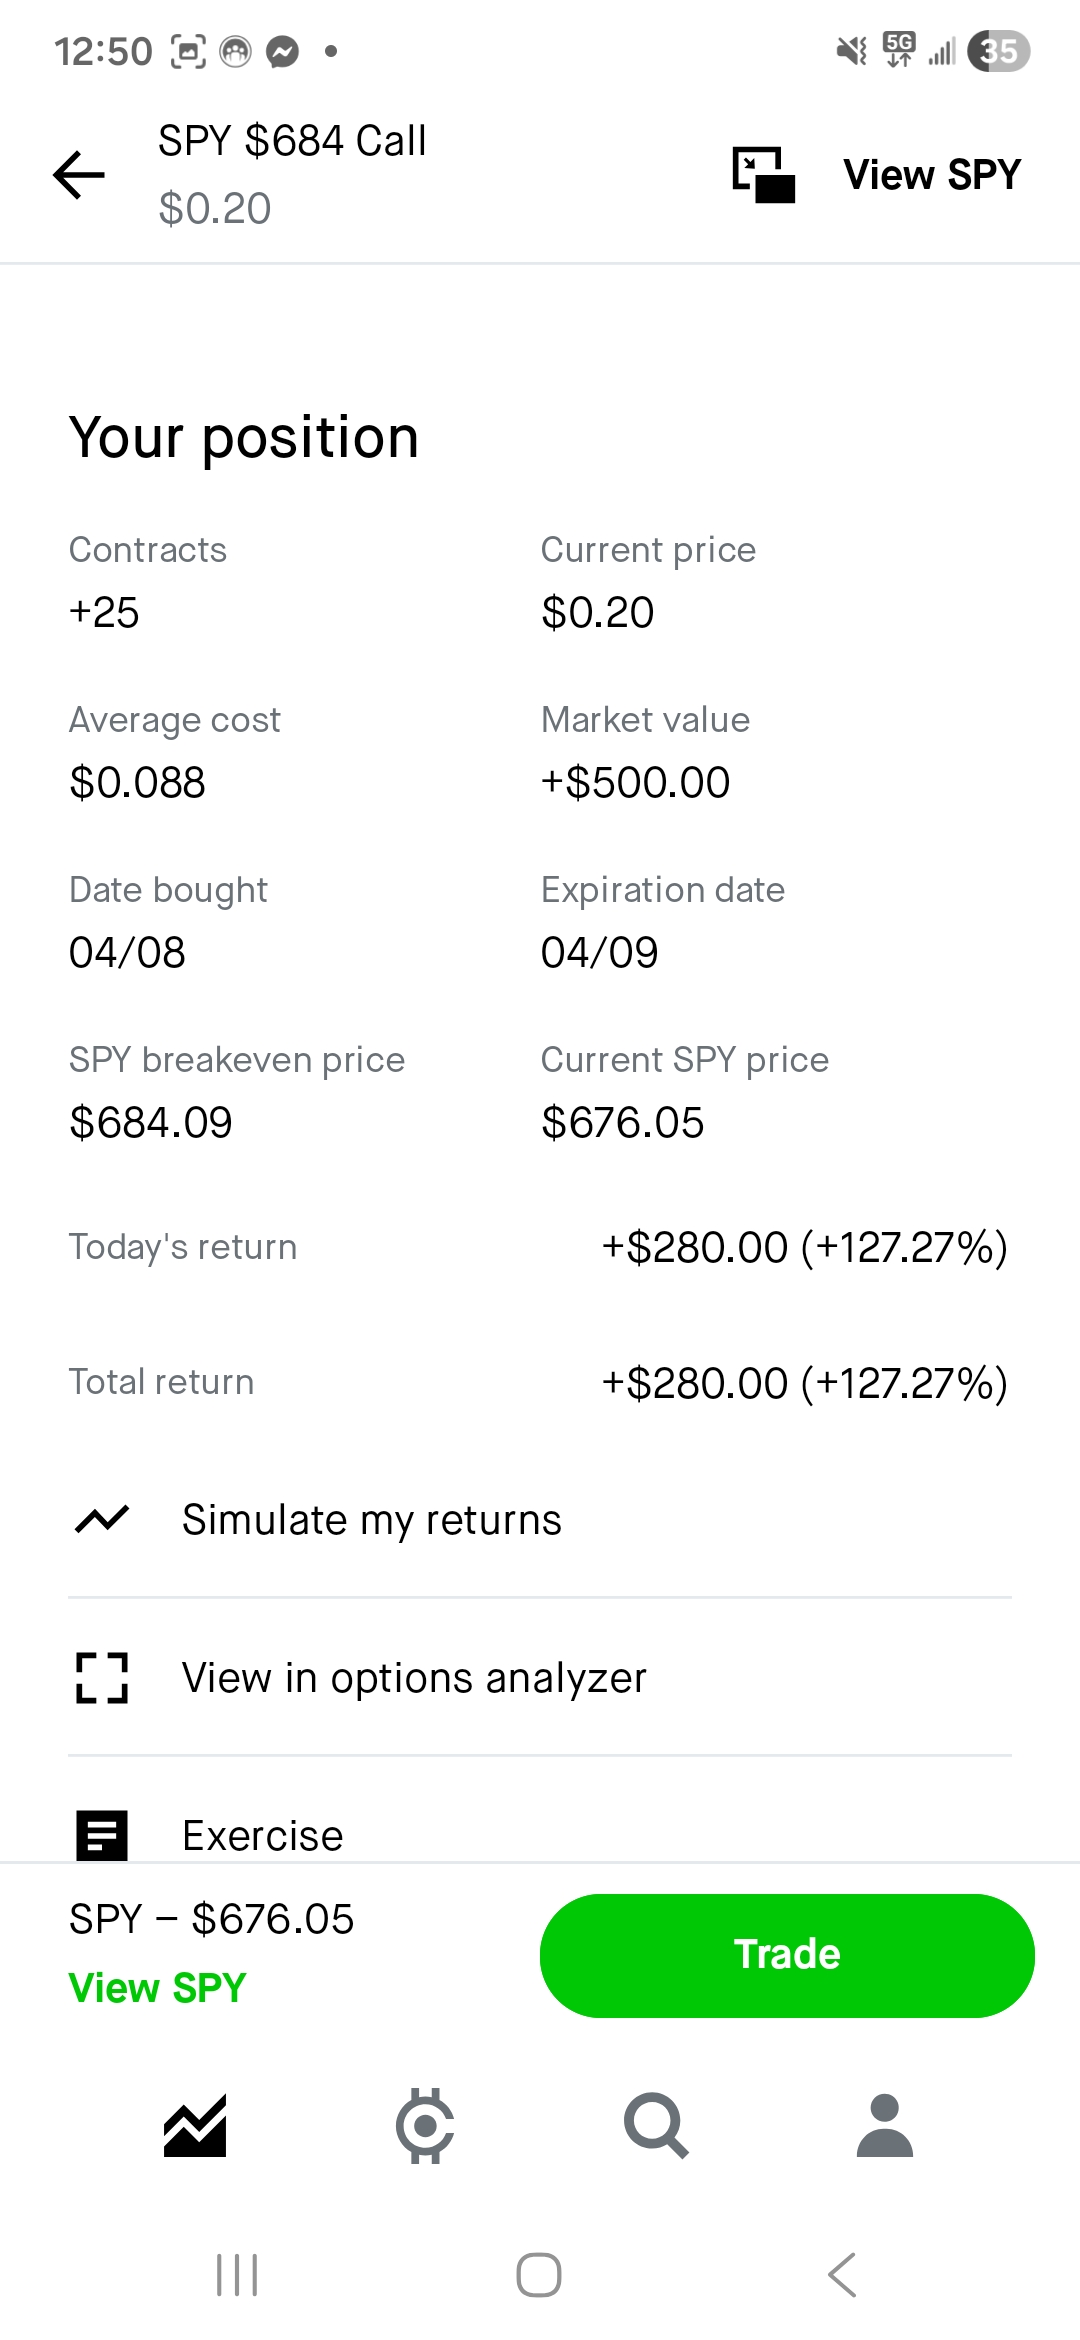The height and width of the screenshot is (2340, 1080).
Task: Open the account profile tab
Action: [x=885, y=2125]
